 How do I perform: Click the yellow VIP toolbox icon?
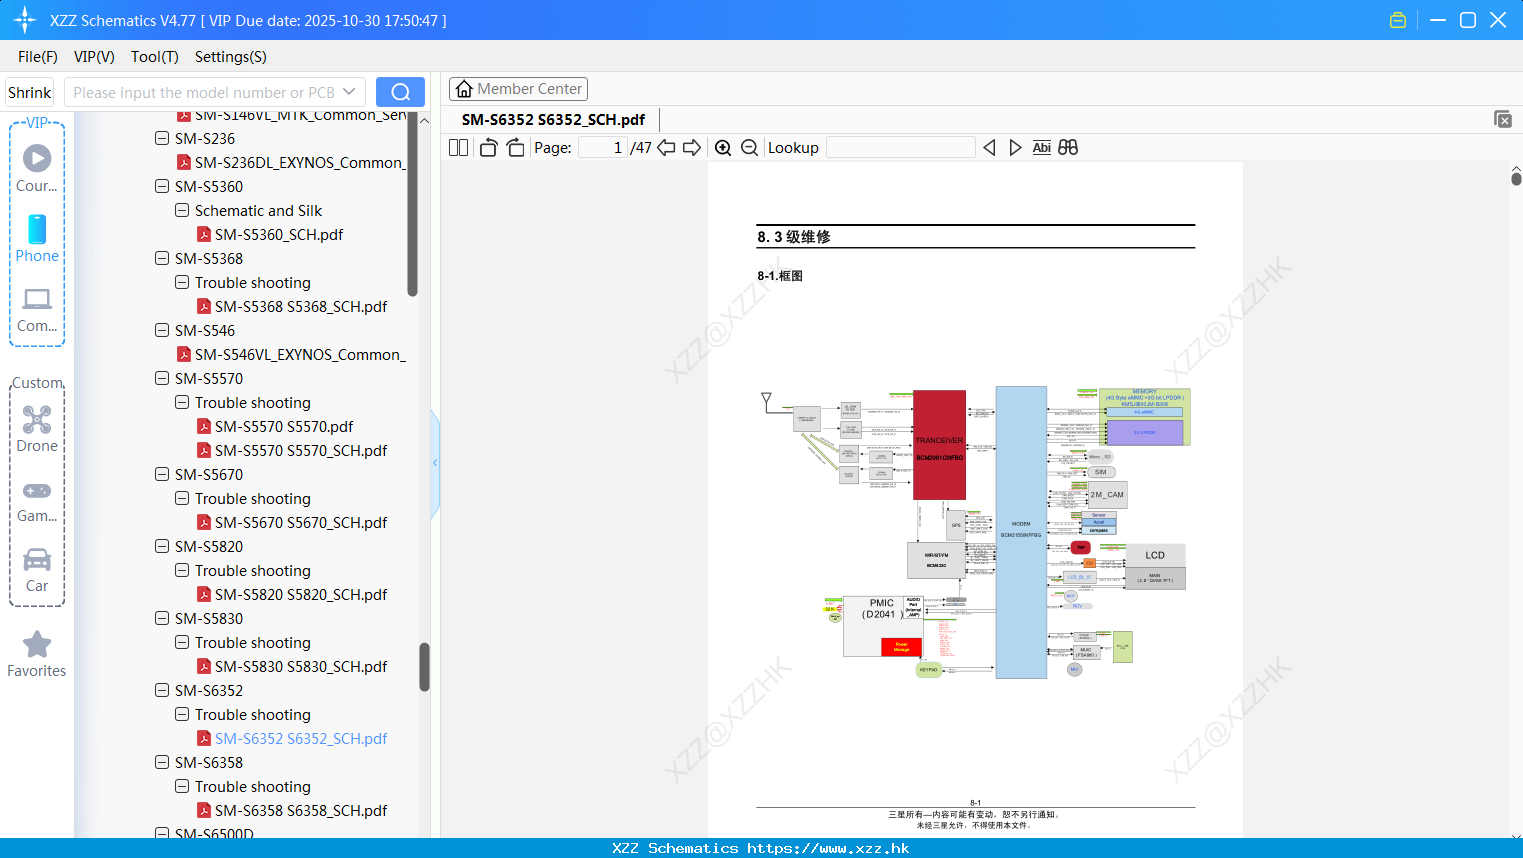(x=1398, y=20)
